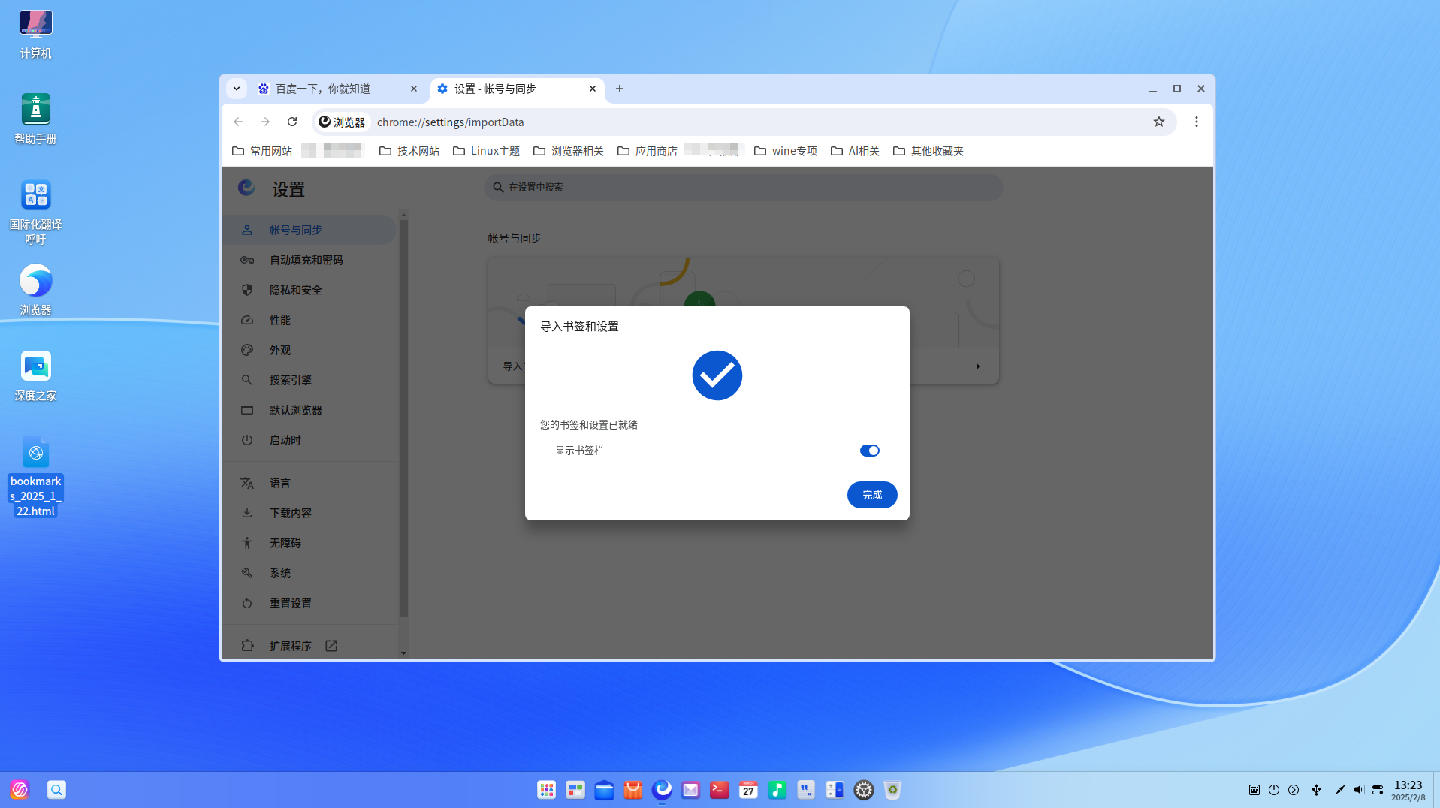Click the power icon in system tray
Screen dimensions: 1440x808
pyautogui.click(x=1274, y=790)
